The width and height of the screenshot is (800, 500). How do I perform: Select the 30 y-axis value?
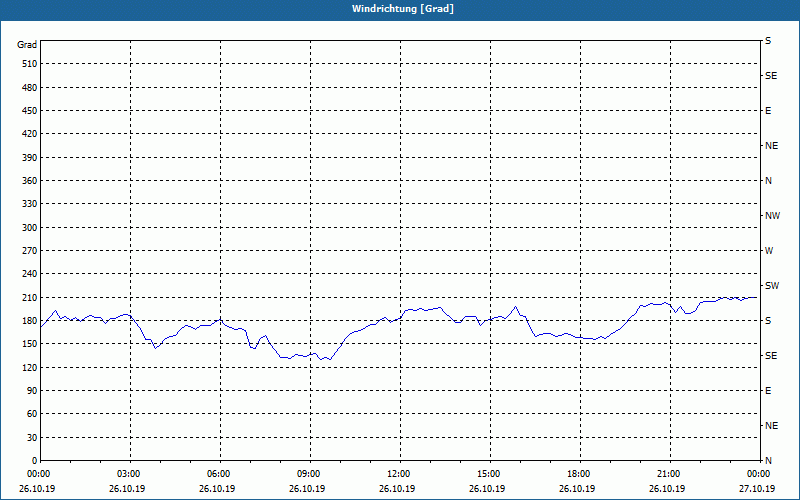[33, 438]
